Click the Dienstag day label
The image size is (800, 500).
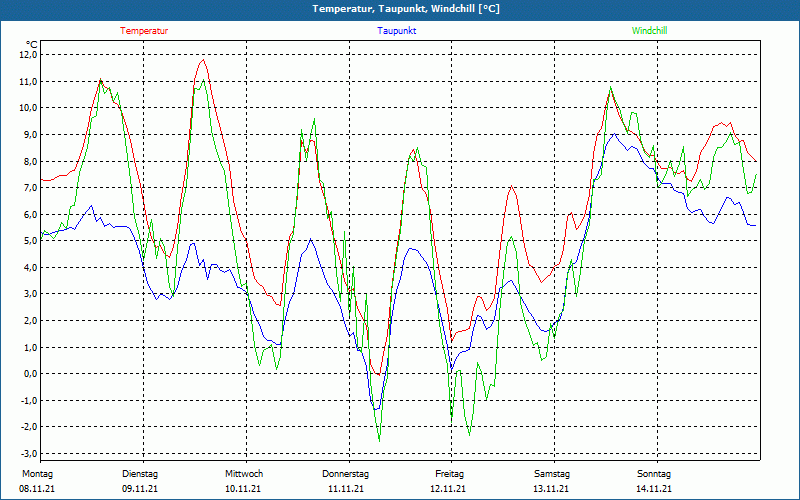[140, 474]
